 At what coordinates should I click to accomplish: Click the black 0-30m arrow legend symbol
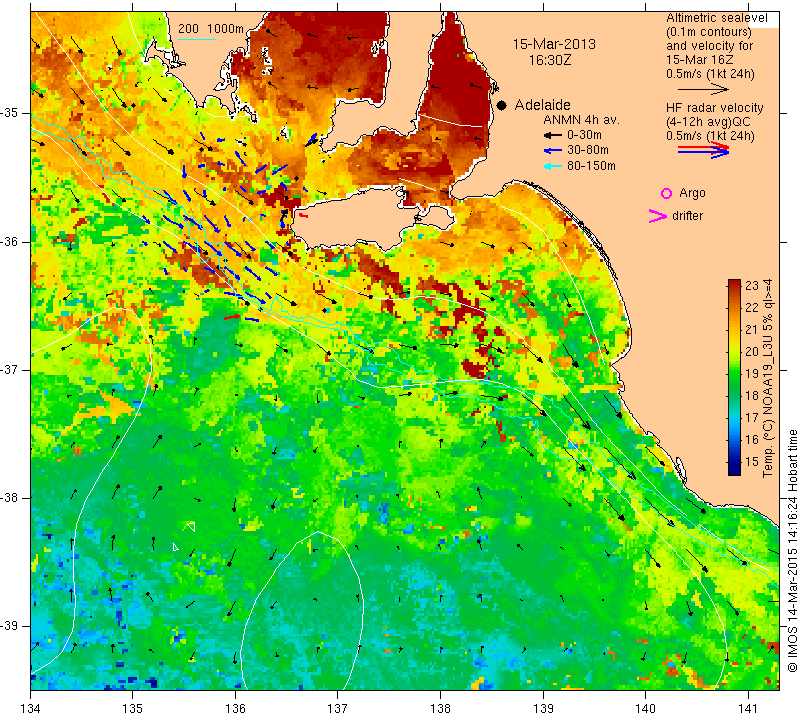(553, 136)
